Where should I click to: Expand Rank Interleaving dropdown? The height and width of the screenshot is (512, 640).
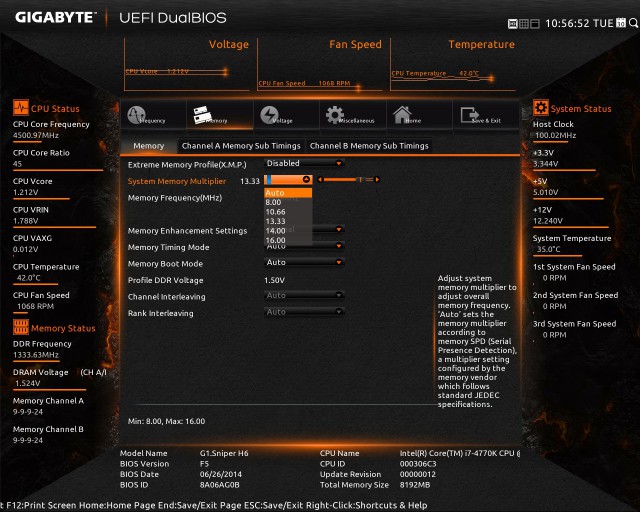304,312
